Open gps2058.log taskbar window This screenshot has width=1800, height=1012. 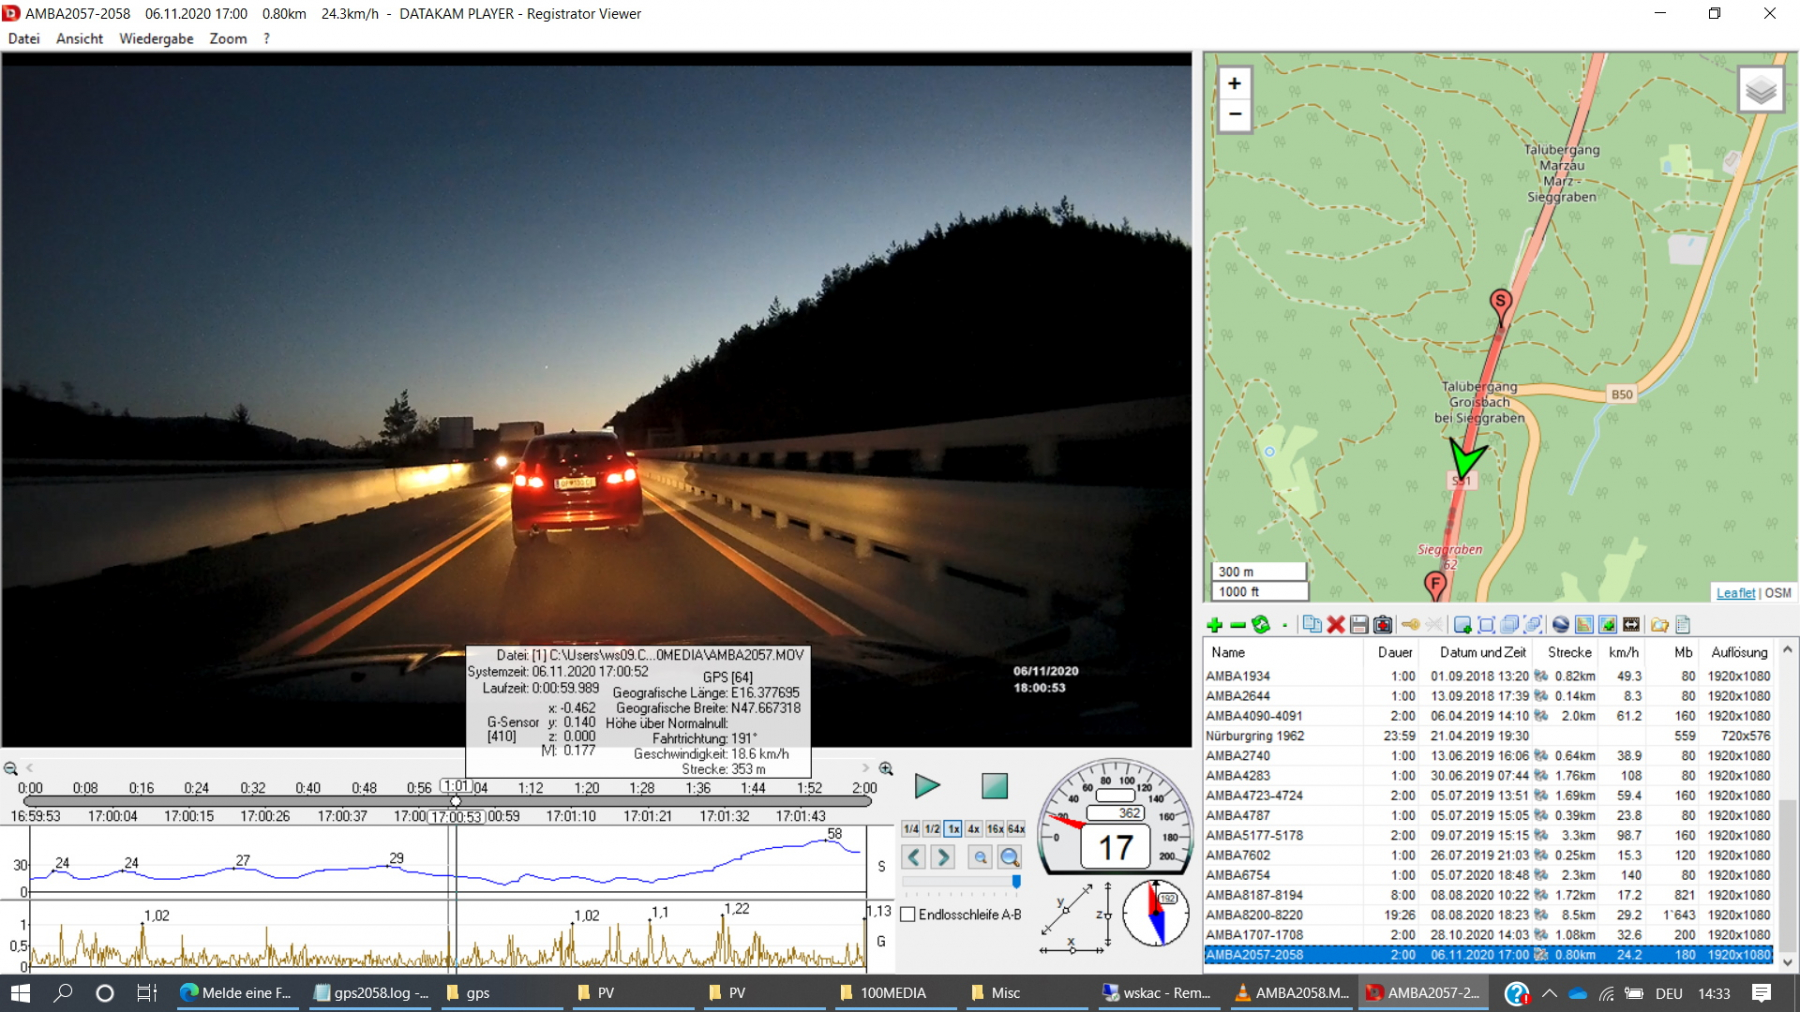[371, 993]
